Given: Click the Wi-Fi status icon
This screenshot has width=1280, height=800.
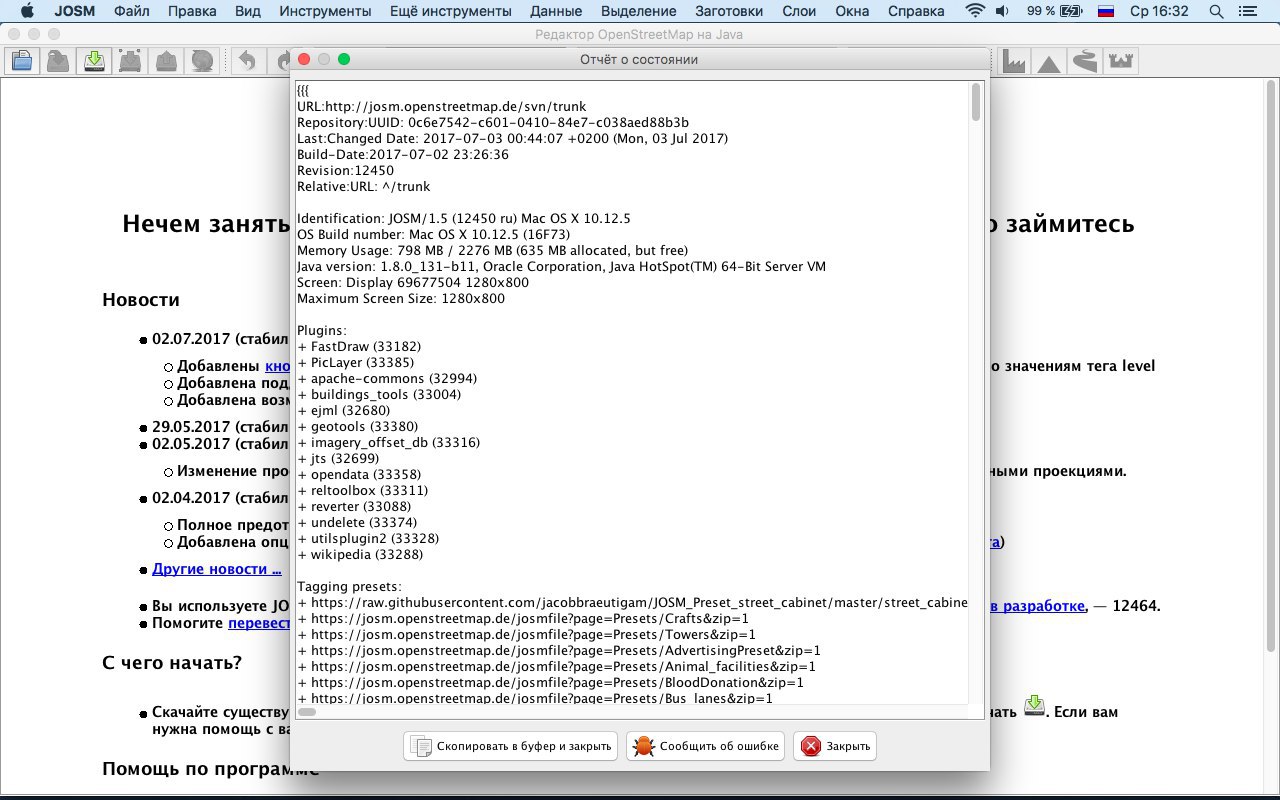Looking at the screenshot, I should point(974,11).
